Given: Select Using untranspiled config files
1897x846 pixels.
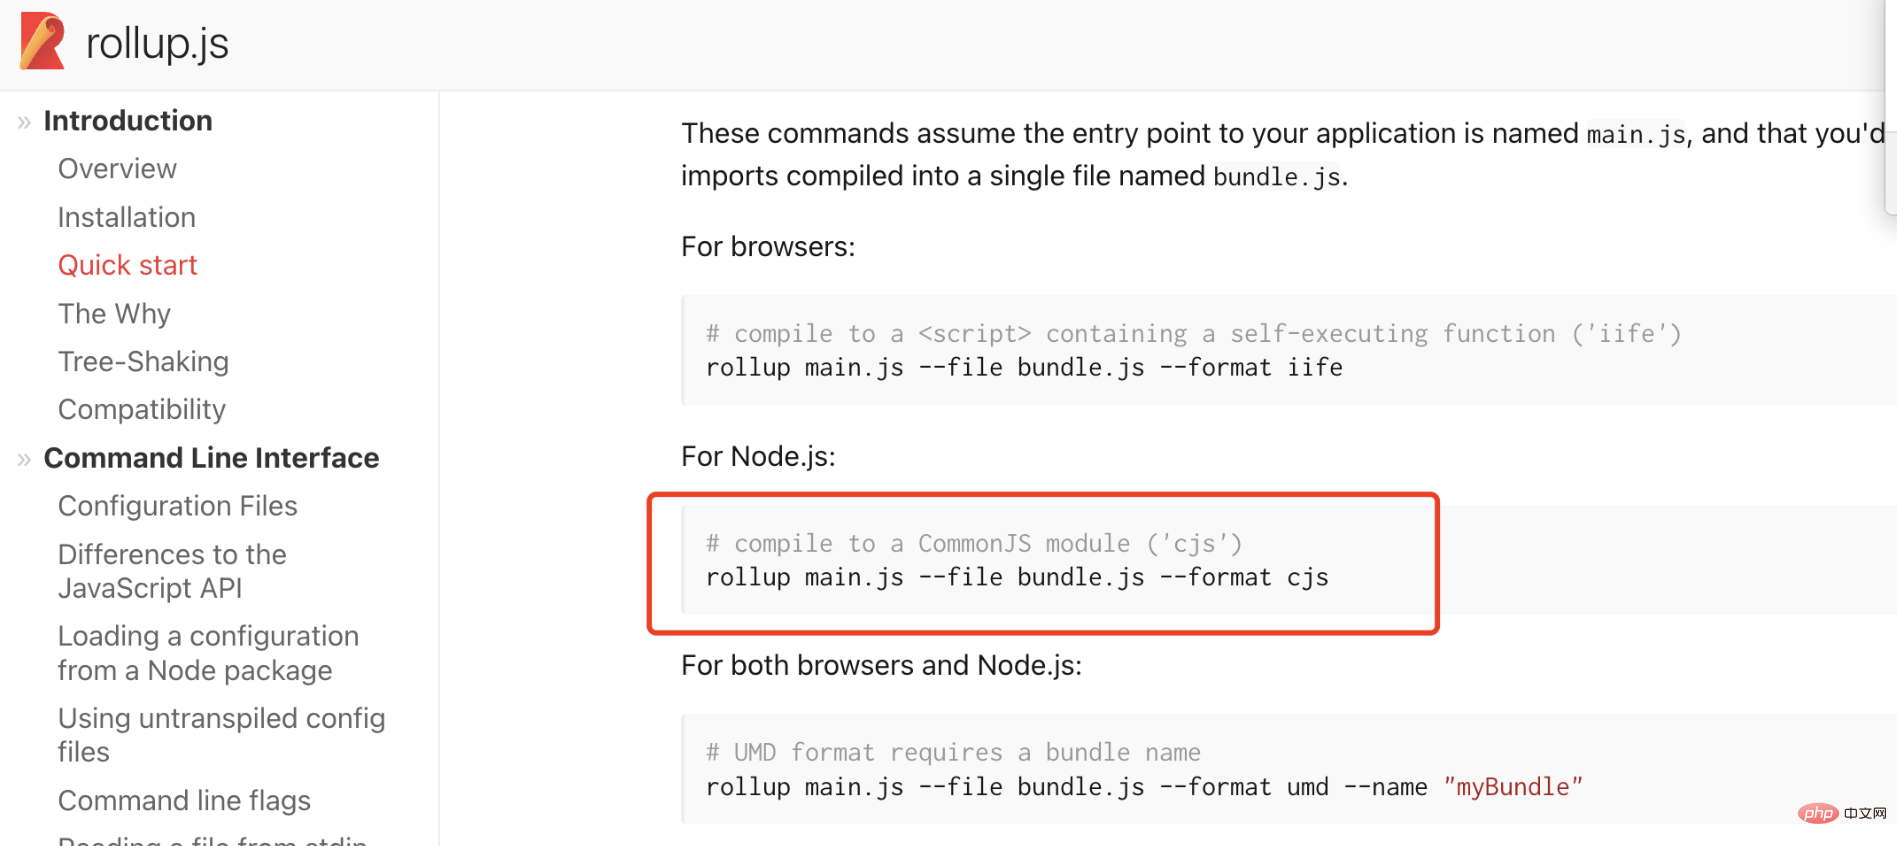Looking at the screenshot, I should 221,735.
